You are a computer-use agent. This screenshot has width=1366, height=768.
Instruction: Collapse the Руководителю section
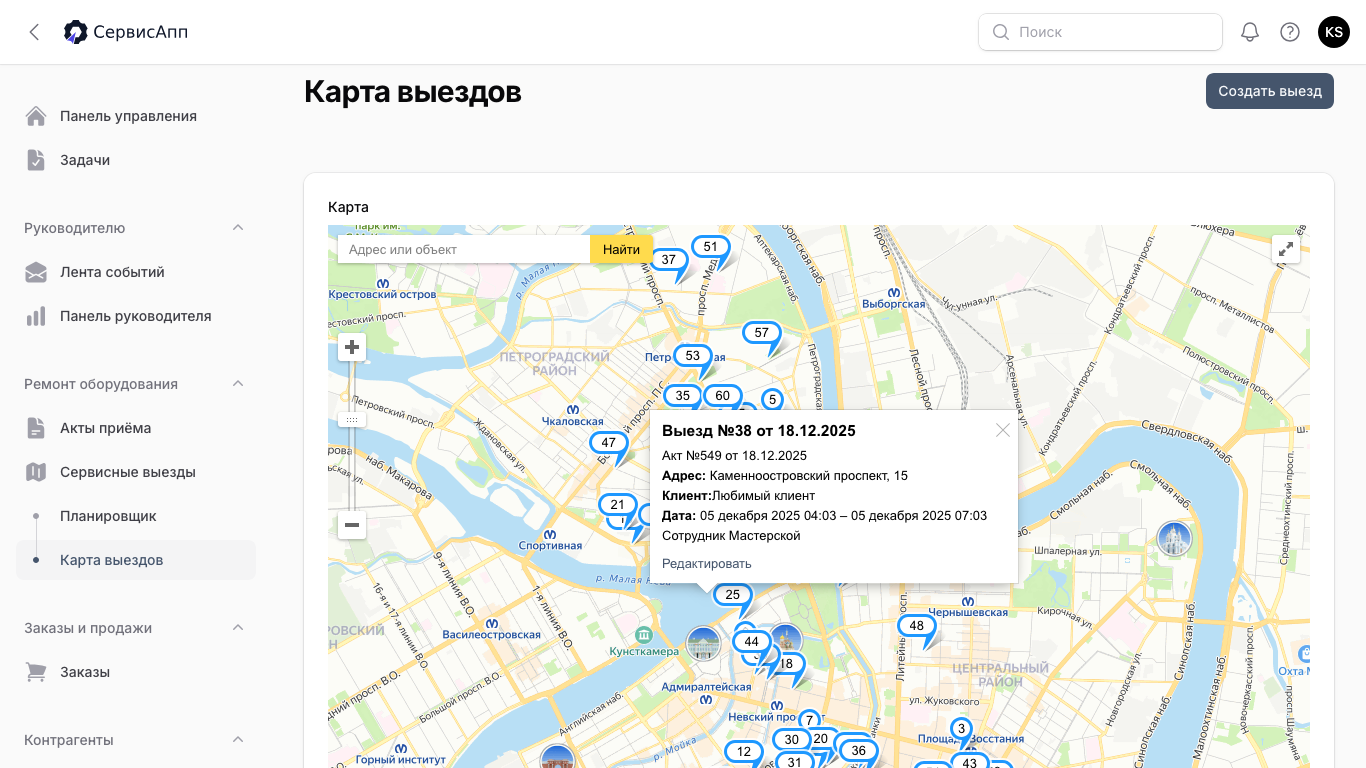coord(238,228)
